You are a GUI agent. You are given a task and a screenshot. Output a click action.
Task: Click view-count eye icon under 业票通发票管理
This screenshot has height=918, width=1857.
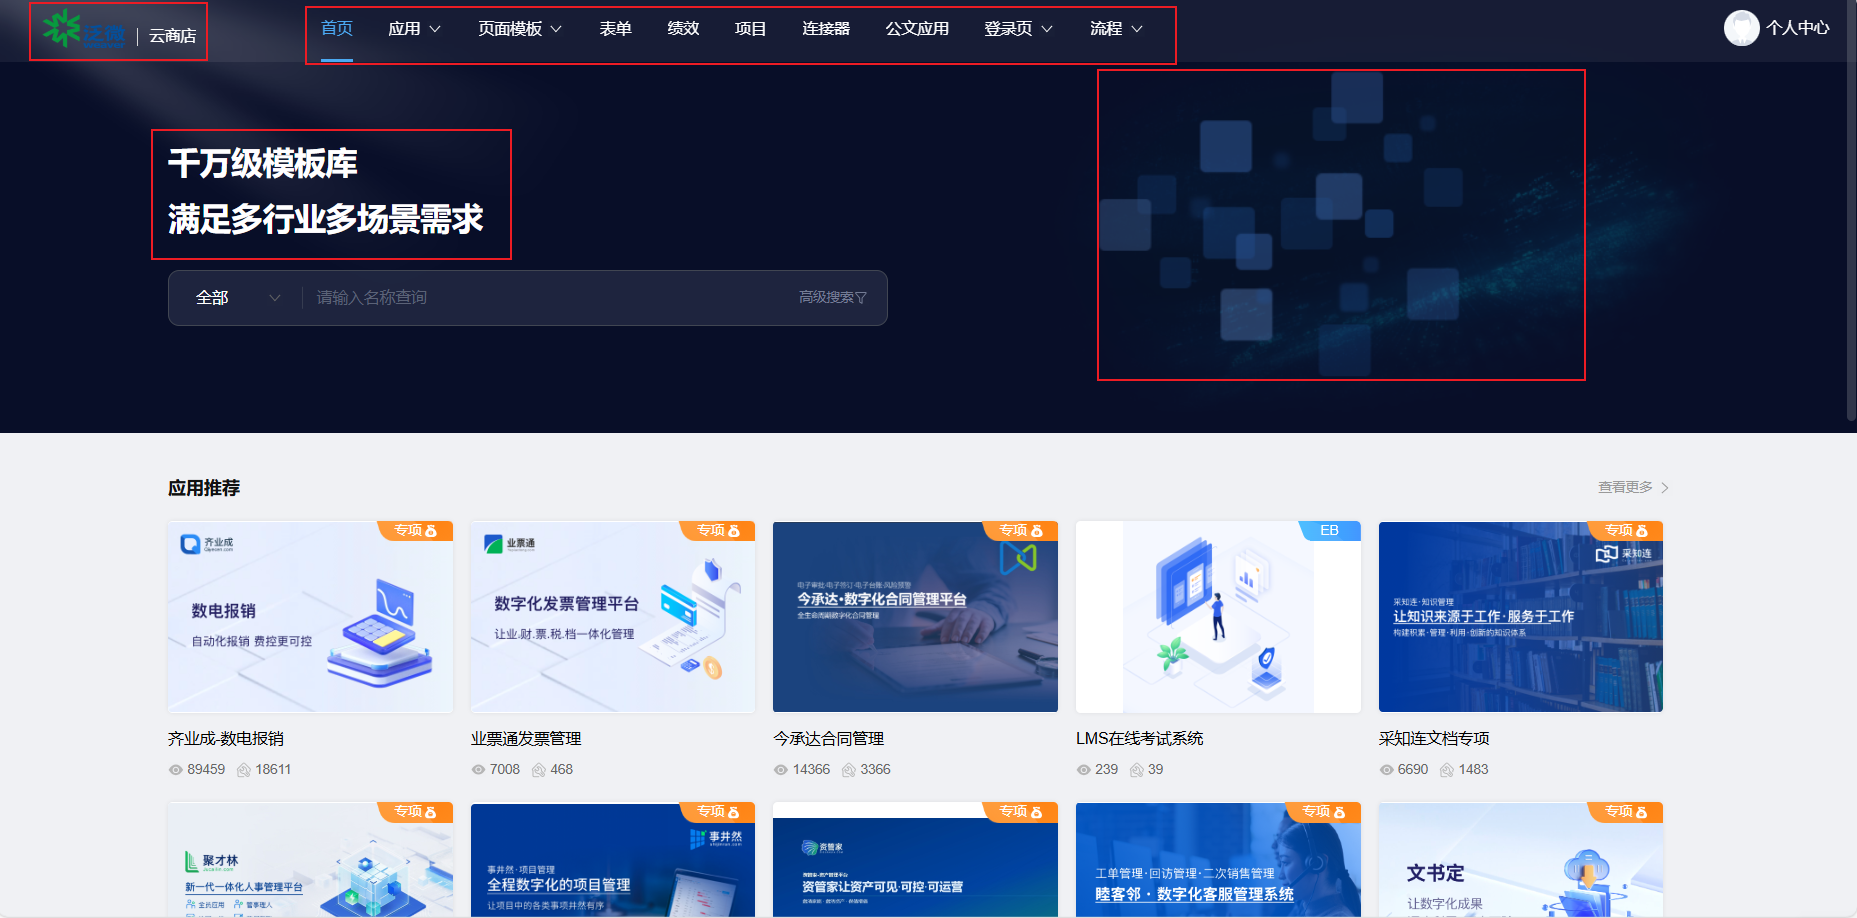(x=478, y=770)
